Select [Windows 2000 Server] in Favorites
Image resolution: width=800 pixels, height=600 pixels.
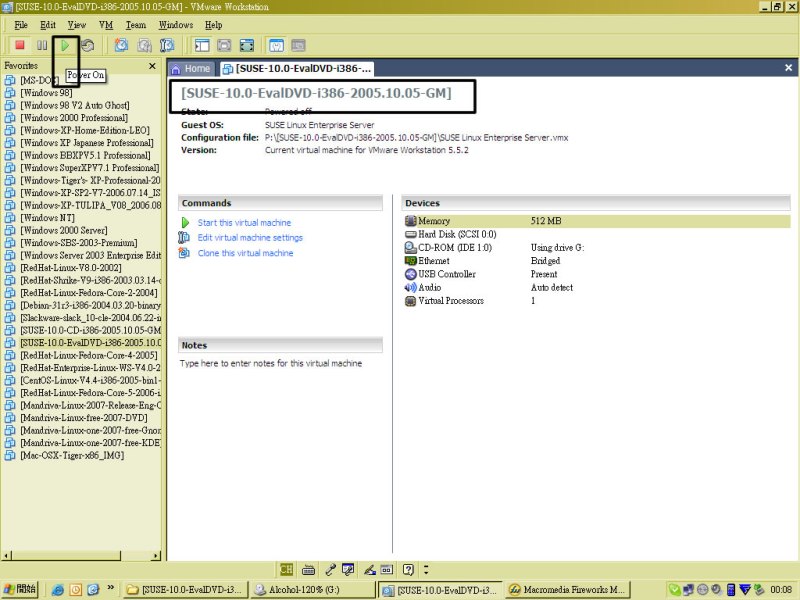point(56,230)
